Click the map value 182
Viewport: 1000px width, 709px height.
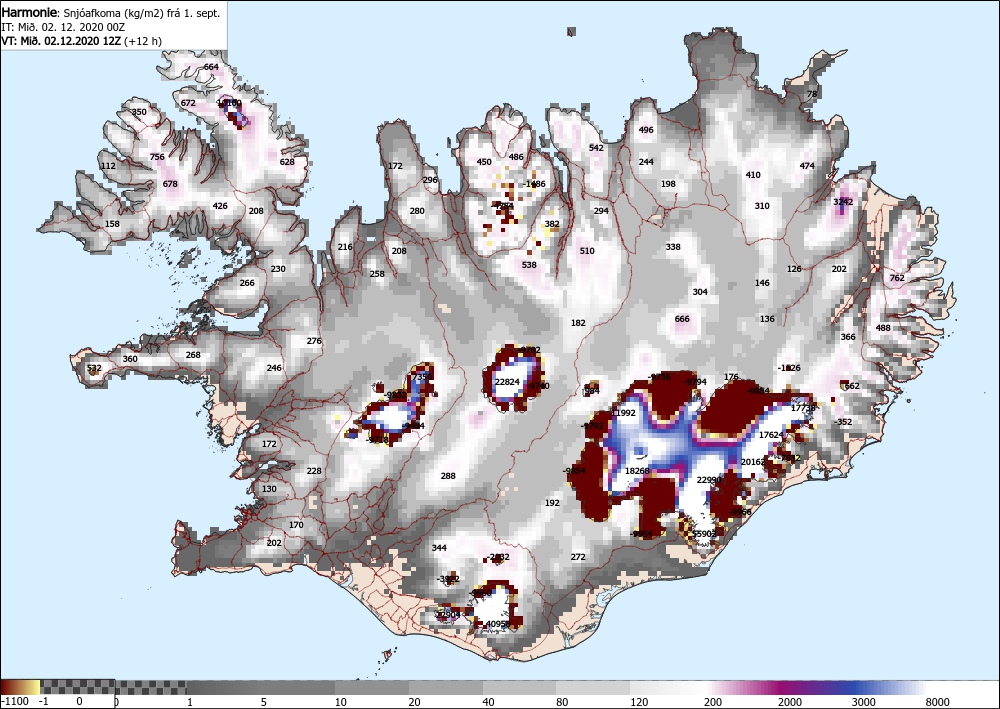(578, 323)
